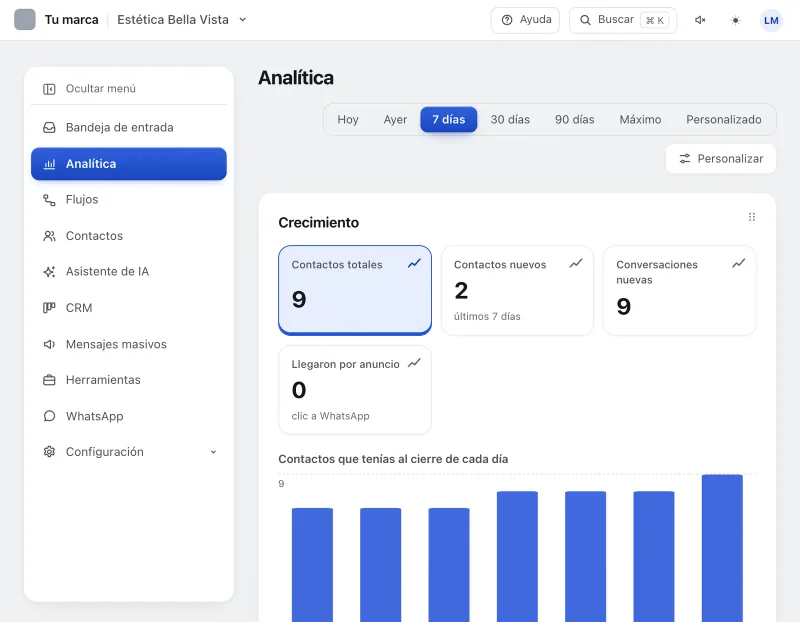800x622 pixels.
Task: Select the Llegaron por anuncio card
Action: [355, 390]
